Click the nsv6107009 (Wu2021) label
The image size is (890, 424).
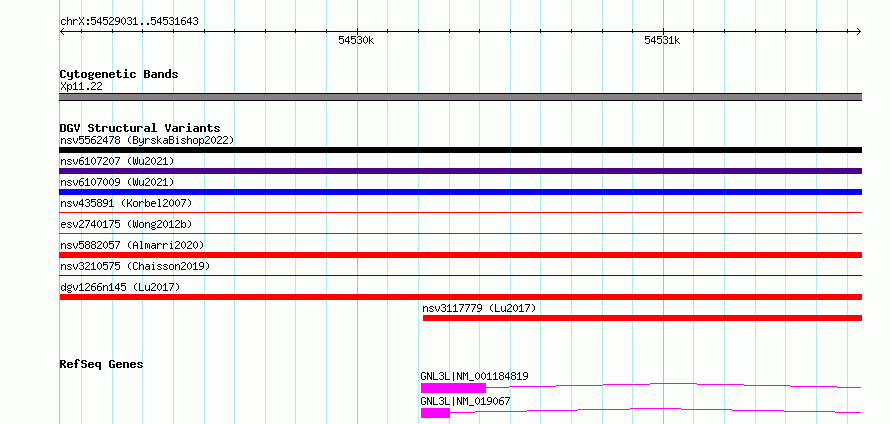117,182
